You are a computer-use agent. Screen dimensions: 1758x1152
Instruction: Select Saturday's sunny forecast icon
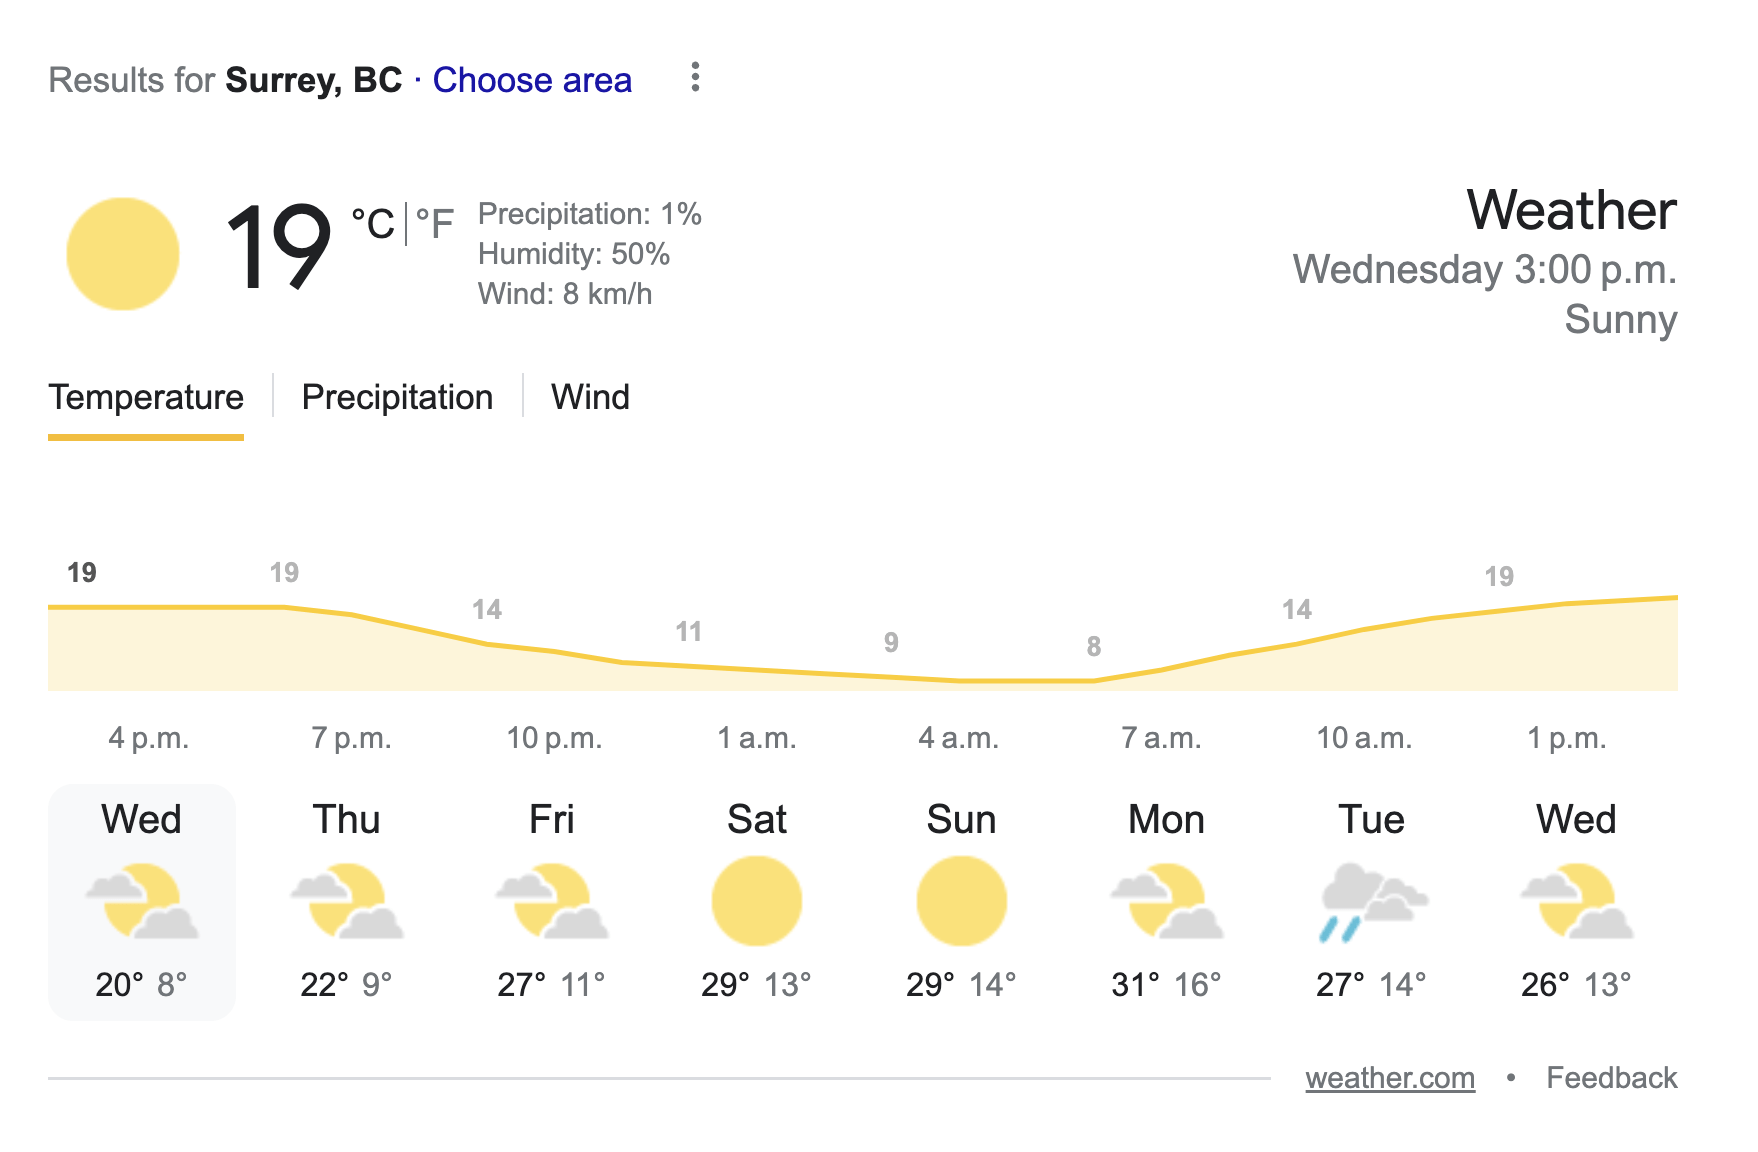pyautogui.click(x=757, y=901)
